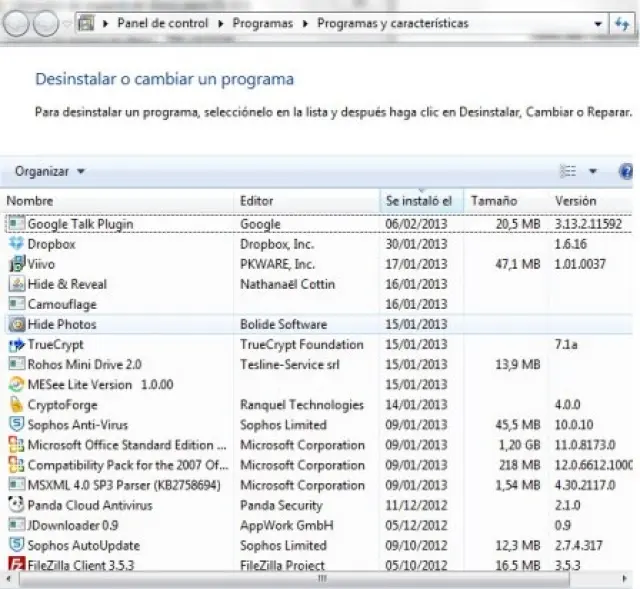Sort by the Se instaló el column
640x589 pixels.
click(420, 201)
